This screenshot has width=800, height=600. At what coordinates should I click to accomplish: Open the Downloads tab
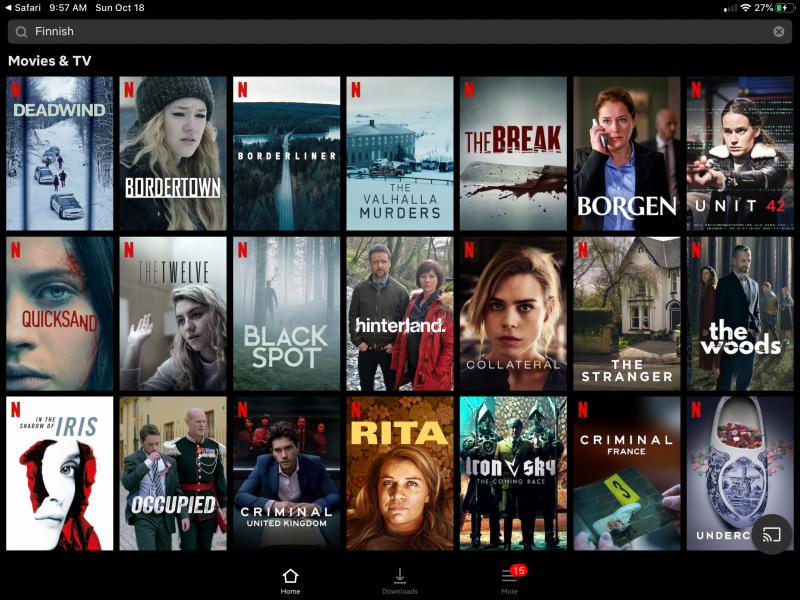point(400,581)
